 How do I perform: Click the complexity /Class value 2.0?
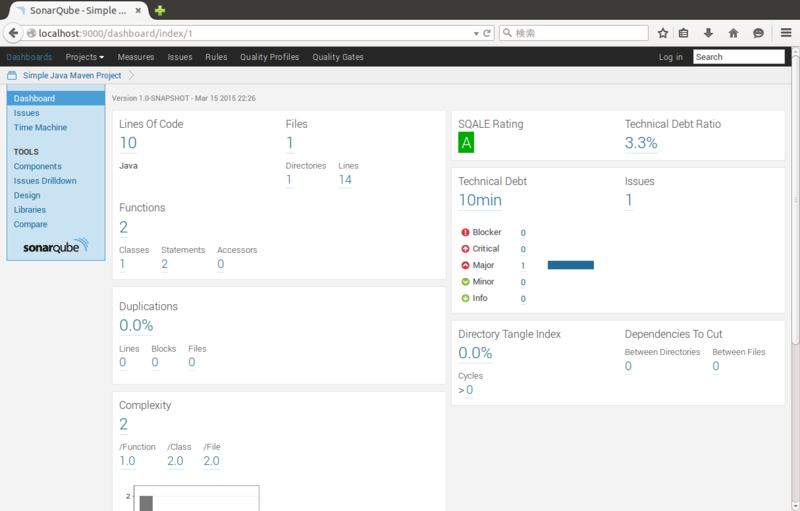[x=175, y=461]
